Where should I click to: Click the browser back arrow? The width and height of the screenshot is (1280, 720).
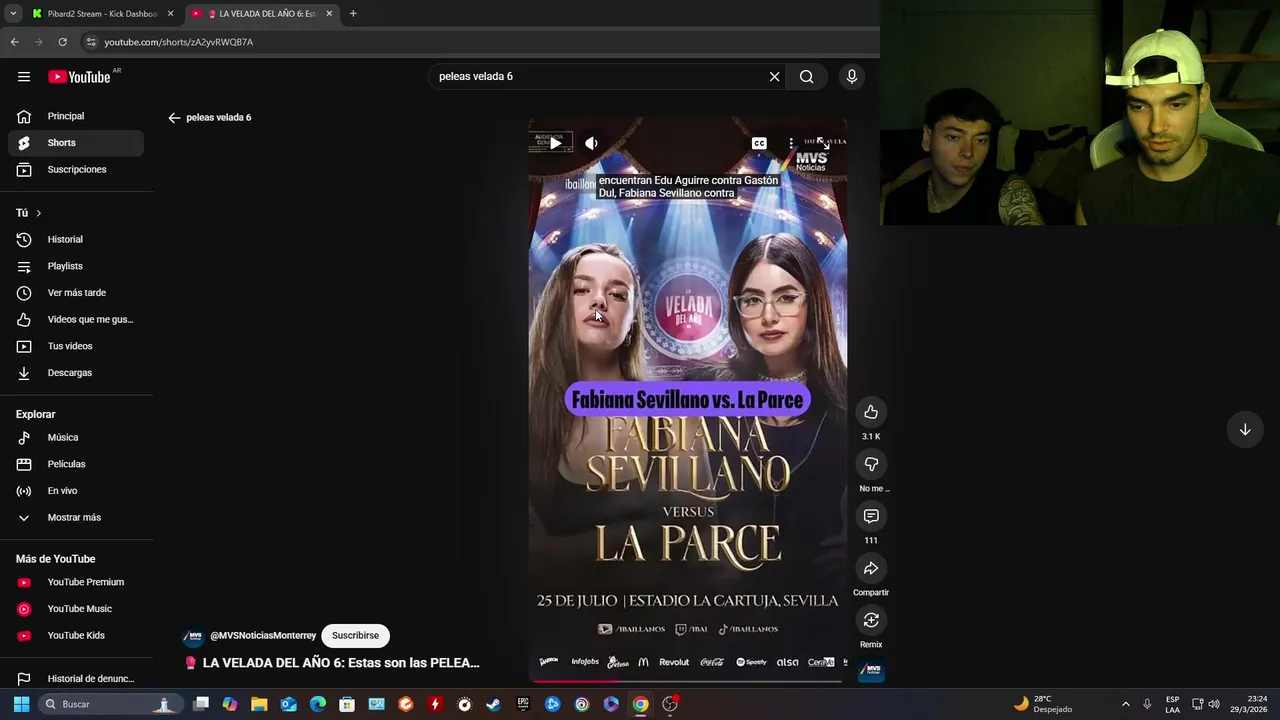[14, 42]
